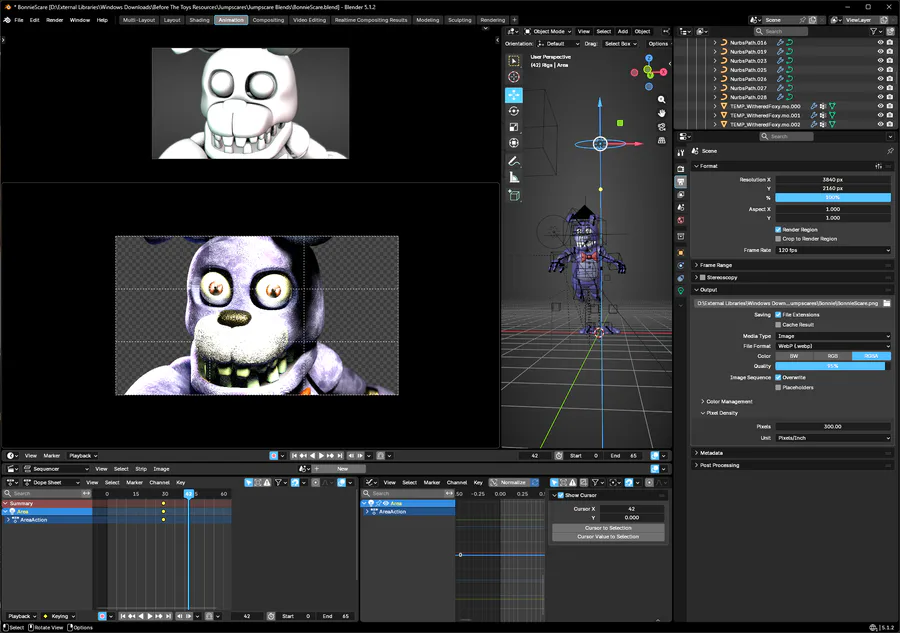Click Cursor to Selection button
Viewport: 900px width, 633px height.
pyautogui.click(x=608, y=528)
